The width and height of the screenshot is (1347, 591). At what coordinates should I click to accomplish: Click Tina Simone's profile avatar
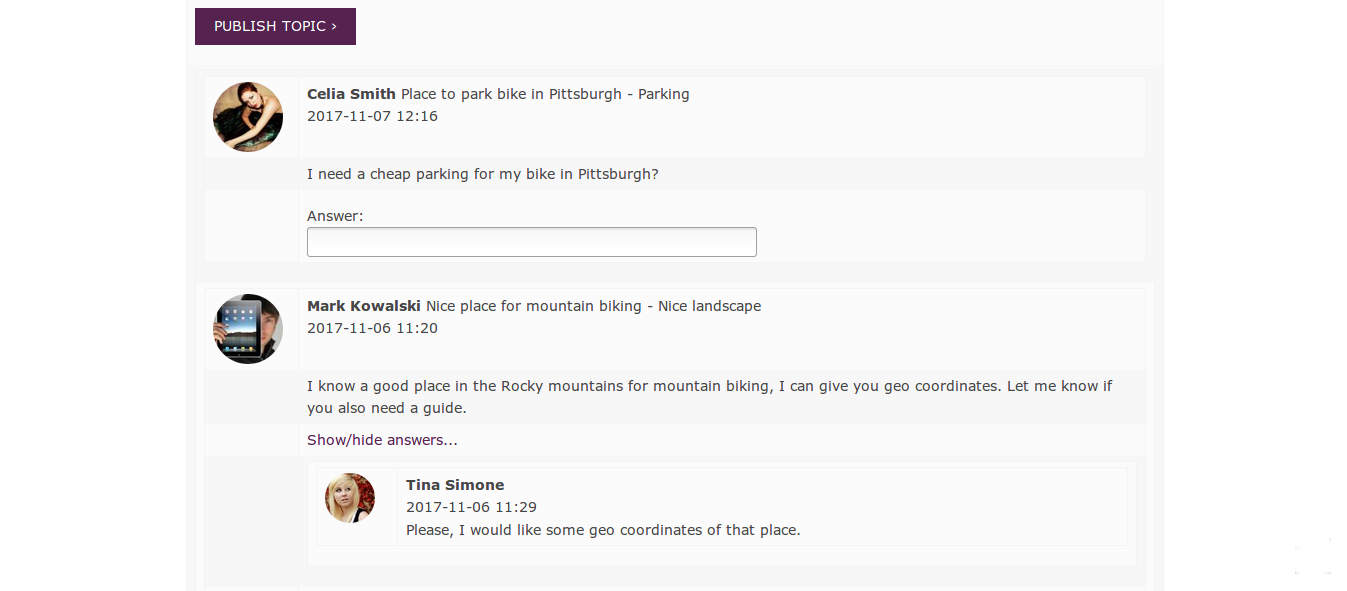350,498
